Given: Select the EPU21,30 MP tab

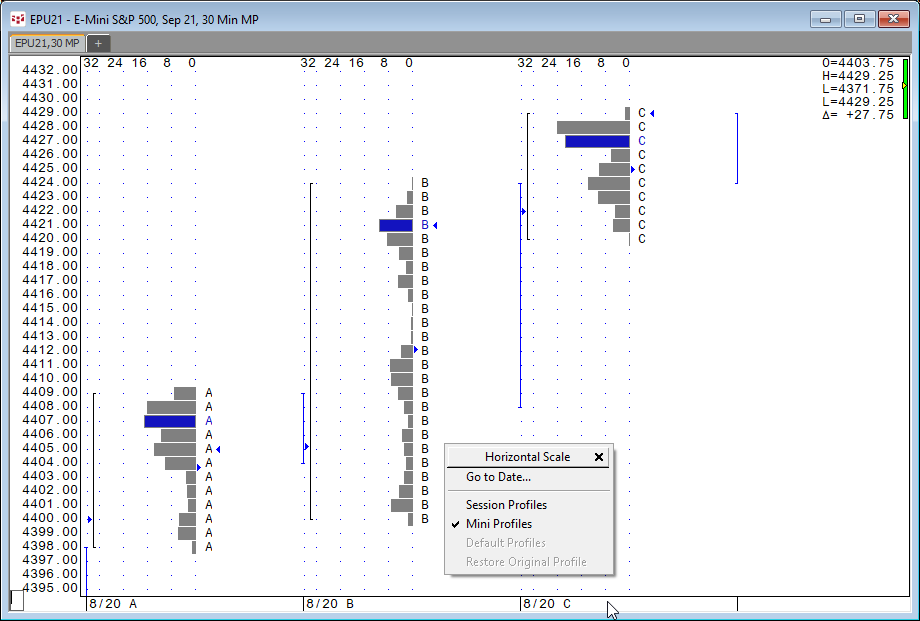Looking at the screenshot, I should [47, 43].
